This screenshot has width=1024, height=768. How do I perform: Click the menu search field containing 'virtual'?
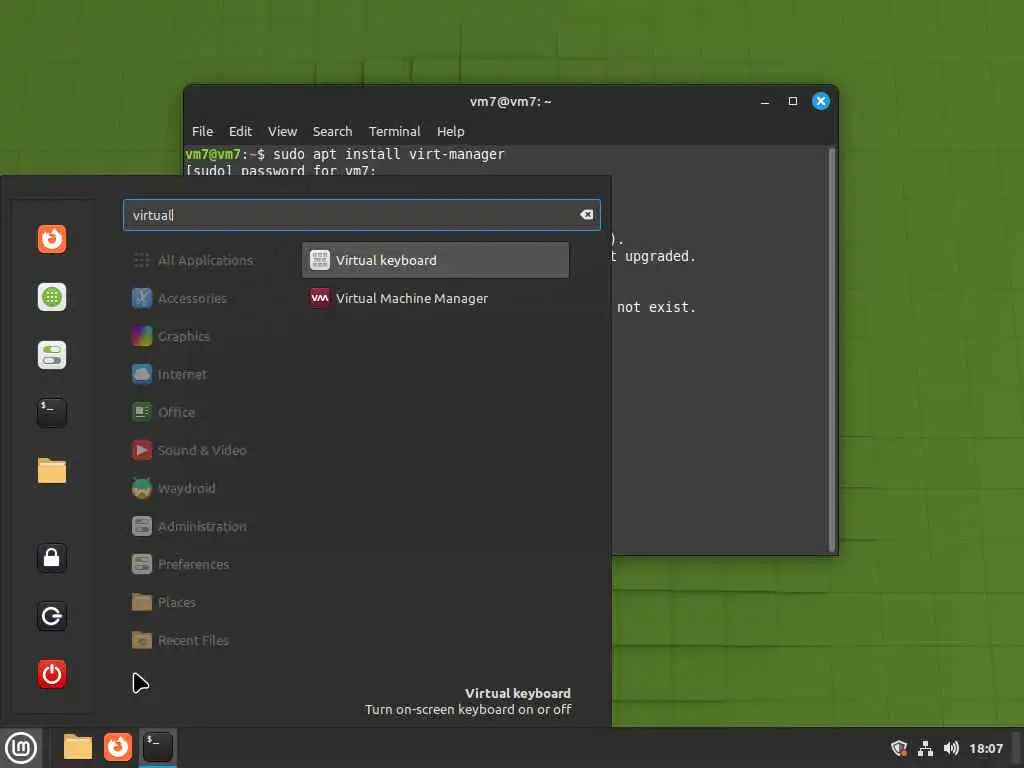[361, 215]
